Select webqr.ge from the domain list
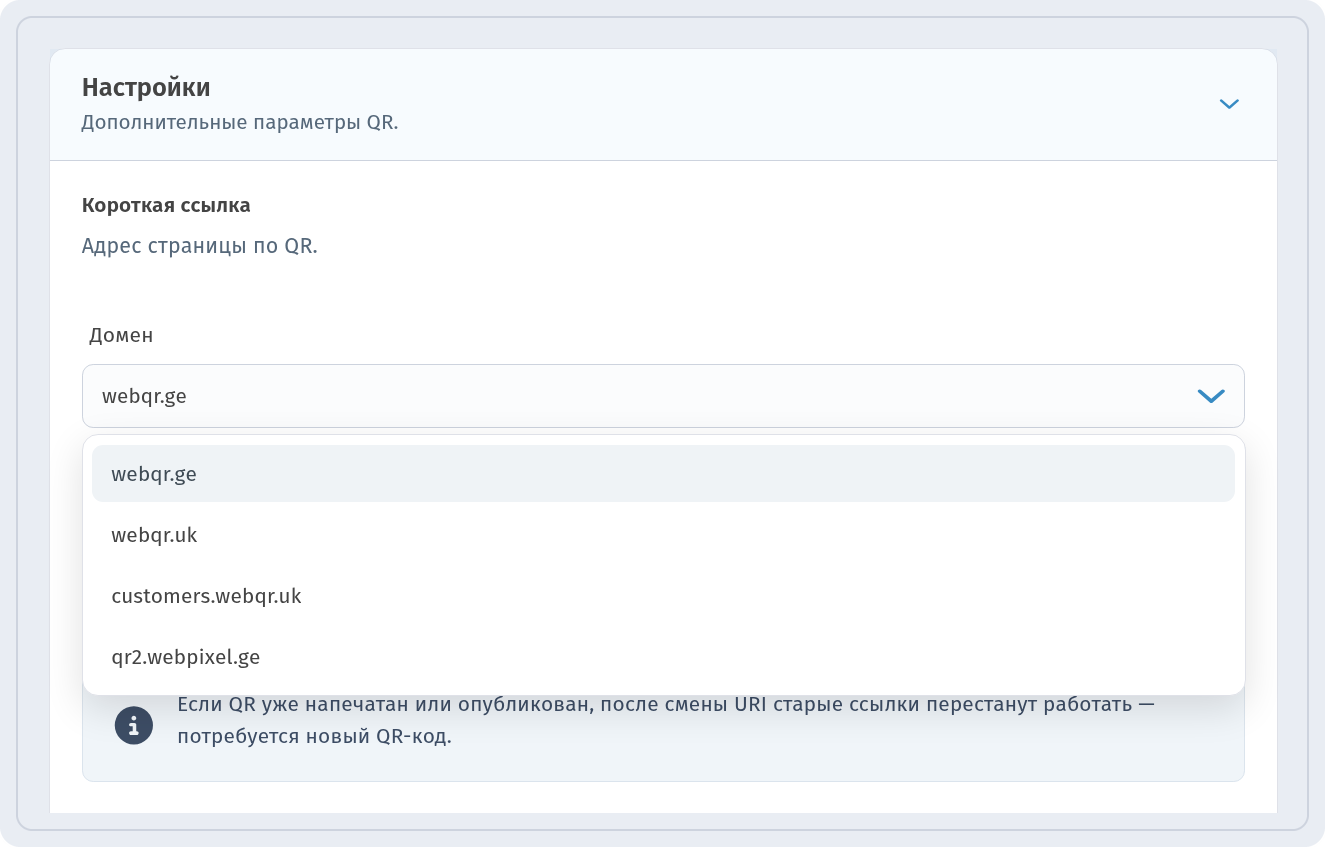The width and height of the screenshot is (1325, 847). tap(663, 474)
